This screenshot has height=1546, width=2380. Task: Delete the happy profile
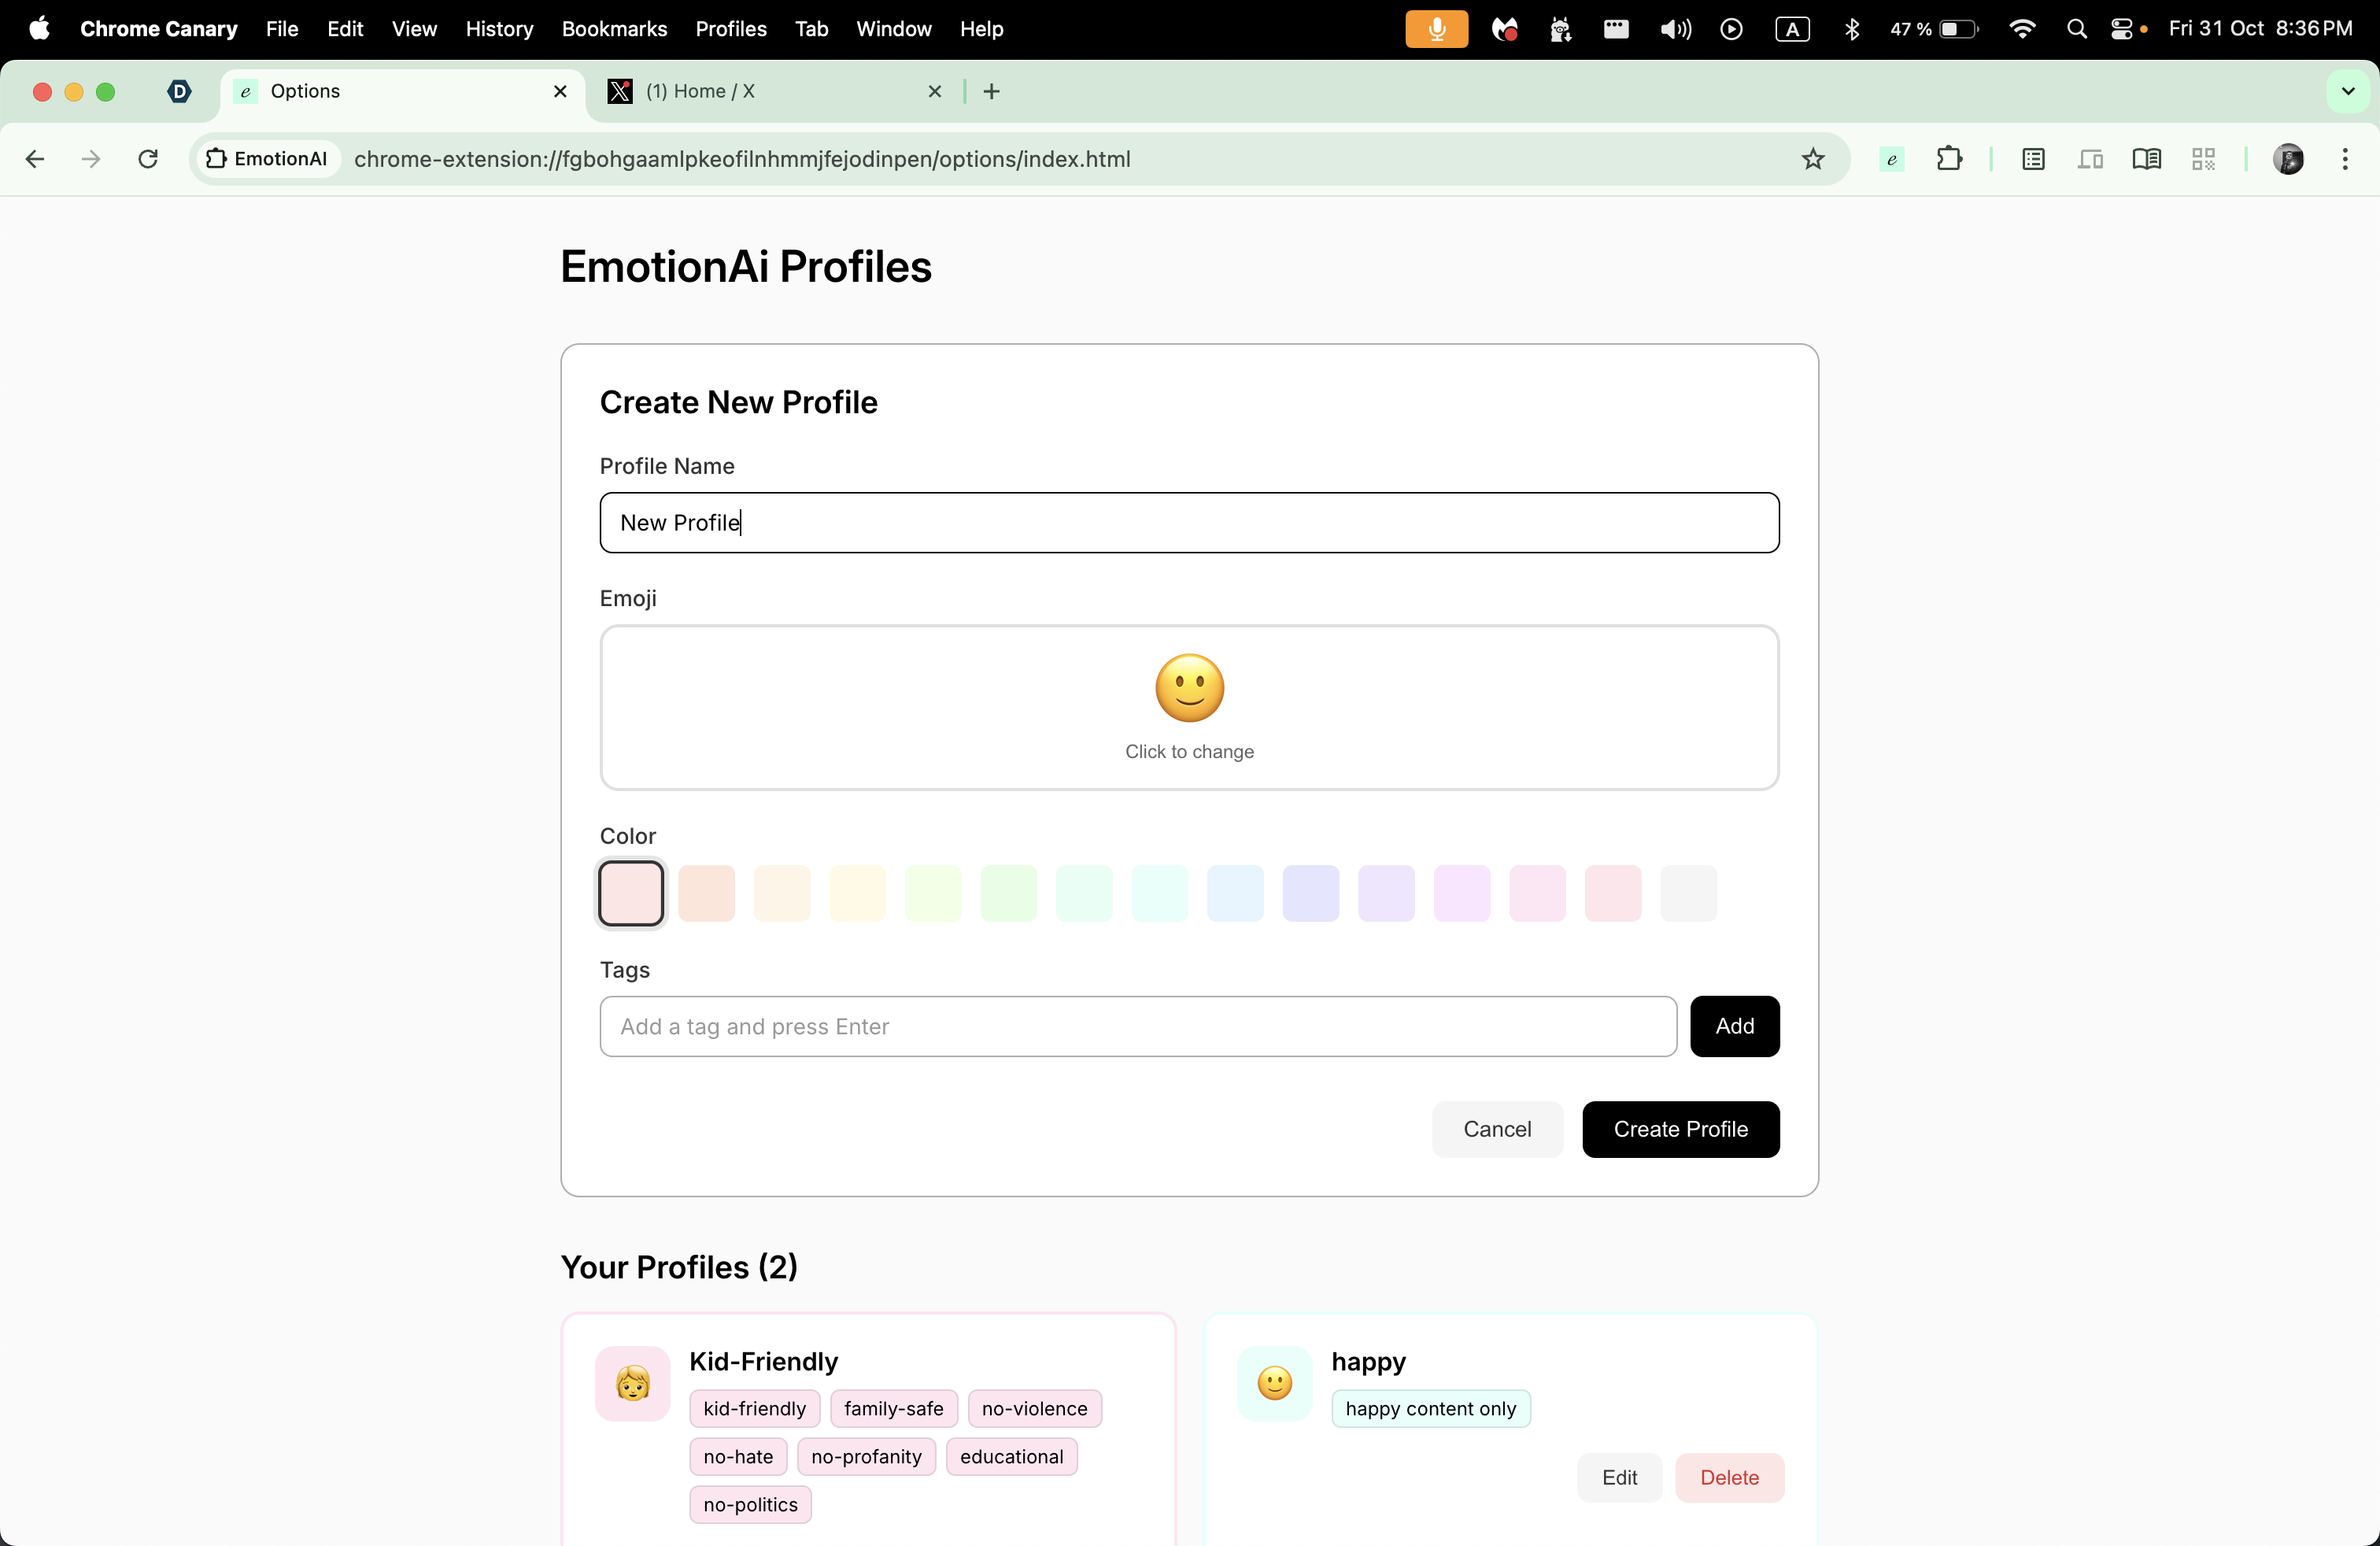[1729, 1477]
